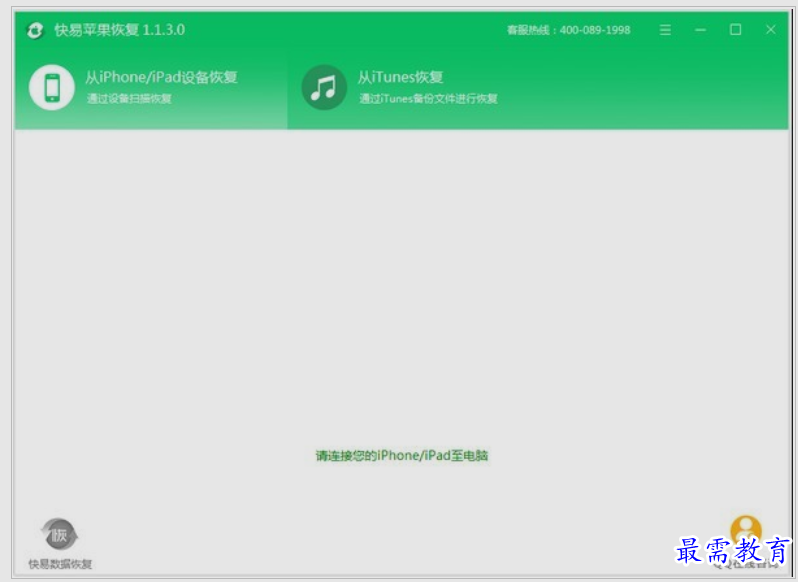Switch to the 从iTunes恢复 tab
798x582 pixels.
coord(401,88)
